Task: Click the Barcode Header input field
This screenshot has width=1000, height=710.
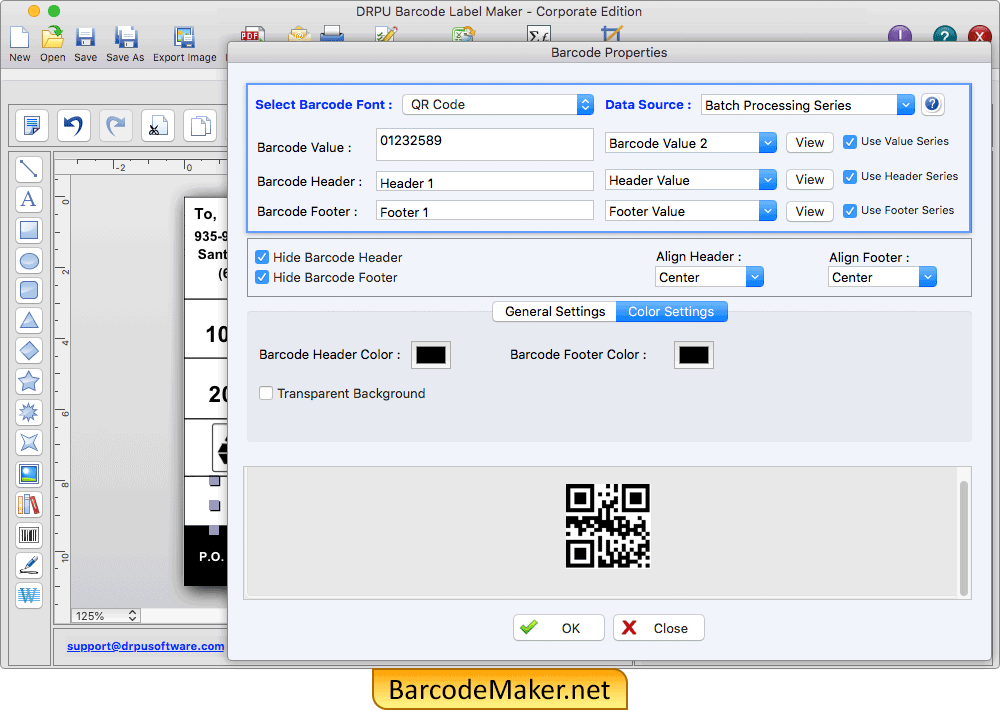Action: pos(485,181)
